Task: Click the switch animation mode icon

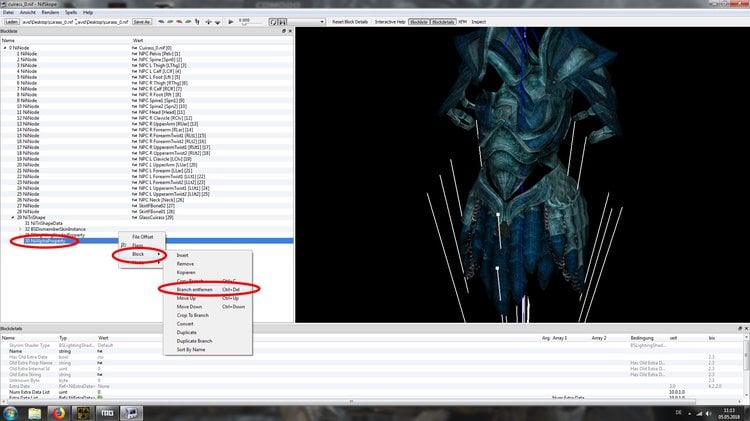Action: pyautogui.click(x=282, y=22)
